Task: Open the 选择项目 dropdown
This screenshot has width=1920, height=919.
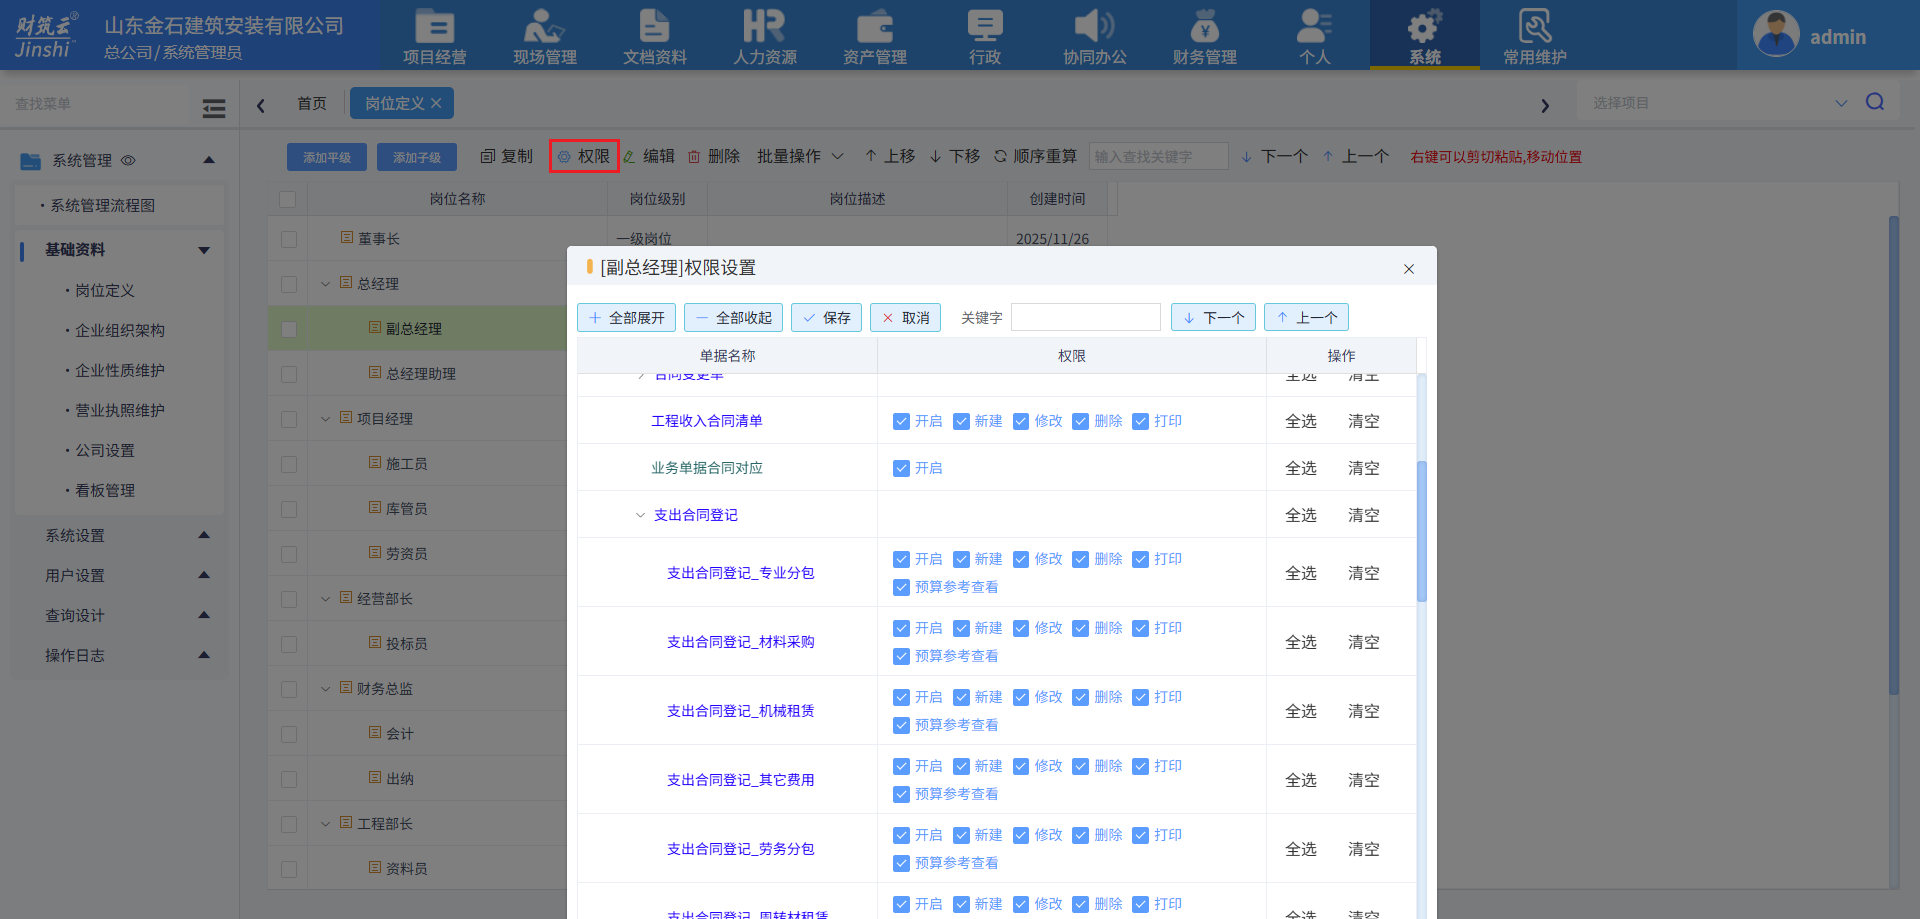Action: 1718,103
